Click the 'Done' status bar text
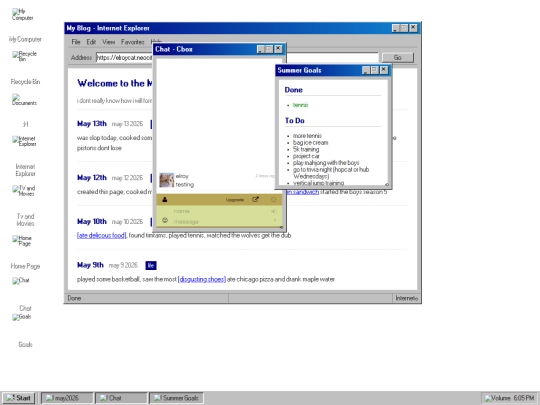 coord(74,298)
